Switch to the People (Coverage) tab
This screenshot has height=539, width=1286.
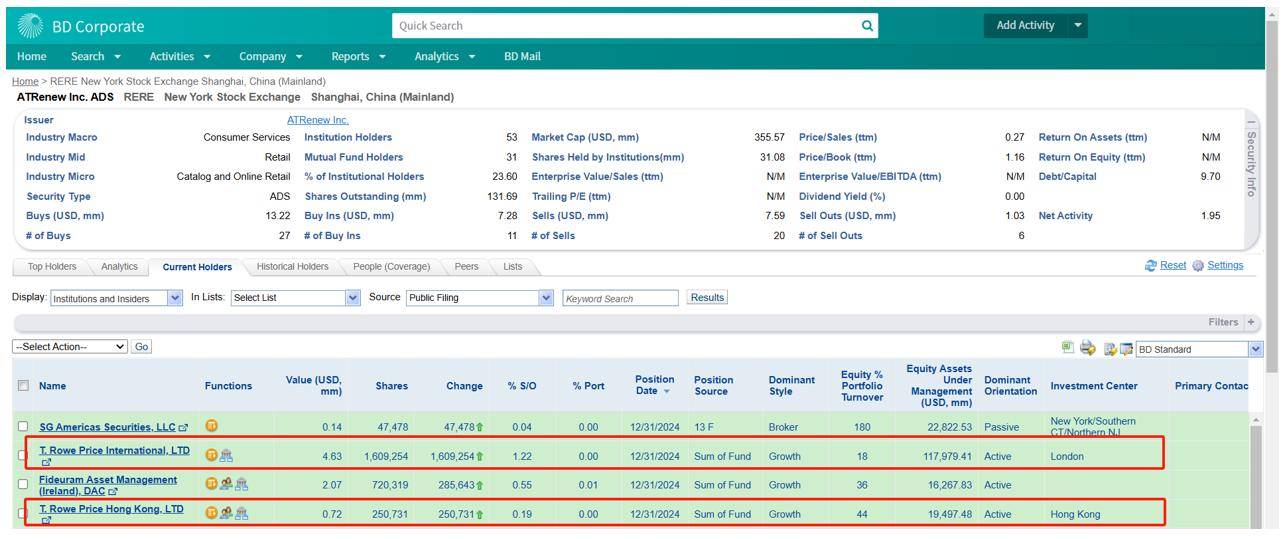[391, 267]
